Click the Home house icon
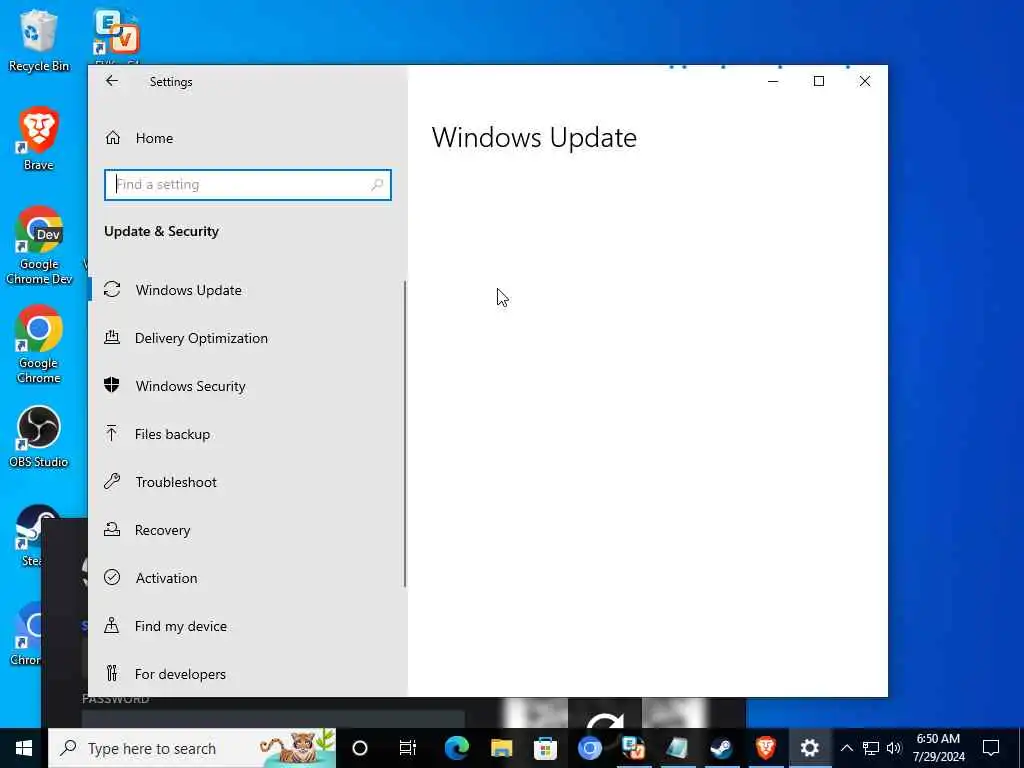 coord(113,138)
